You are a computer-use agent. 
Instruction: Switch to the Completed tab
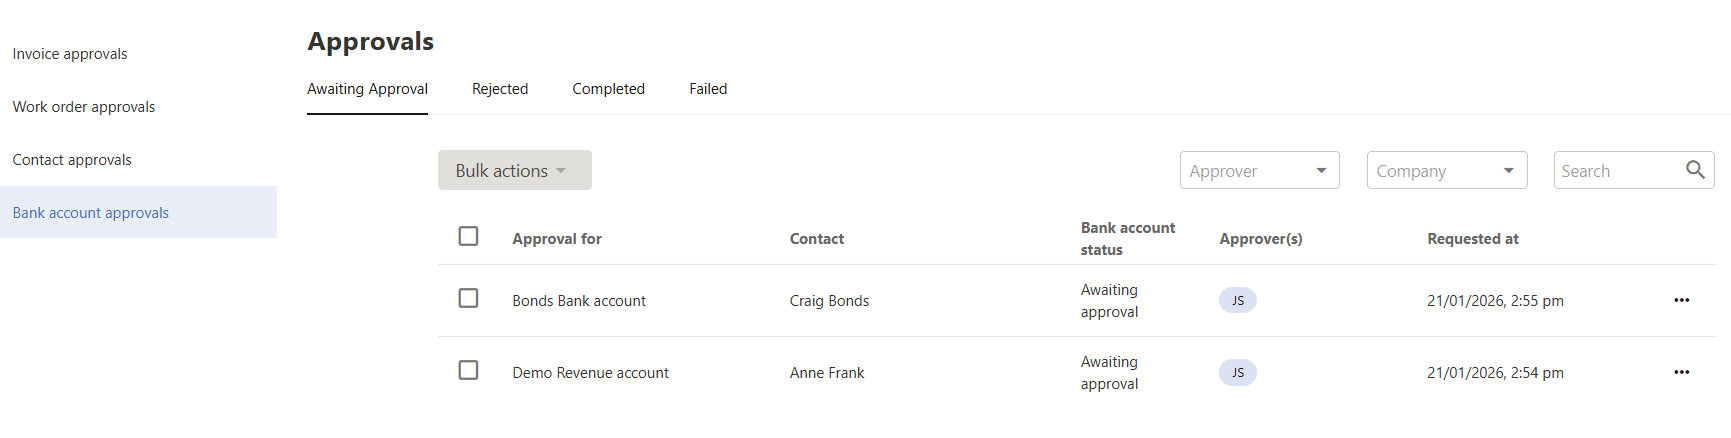(608, 89)
